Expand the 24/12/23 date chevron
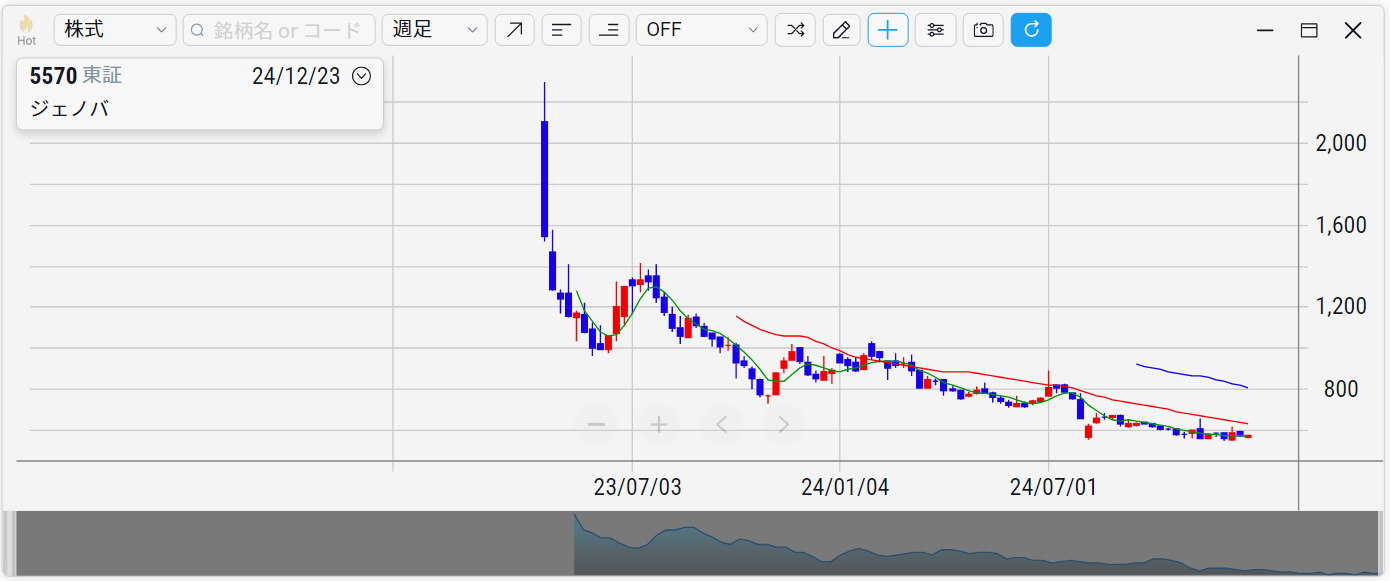 (x=362, y=76)
